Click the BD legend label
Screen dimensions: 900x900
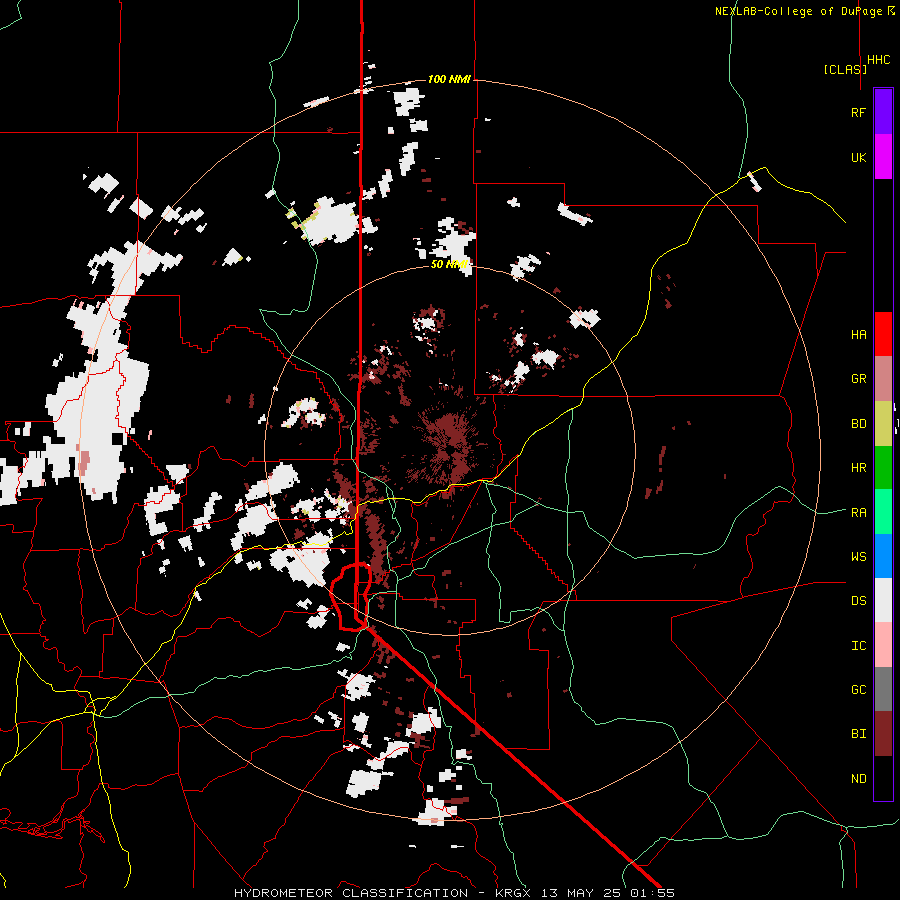(858, 424)
